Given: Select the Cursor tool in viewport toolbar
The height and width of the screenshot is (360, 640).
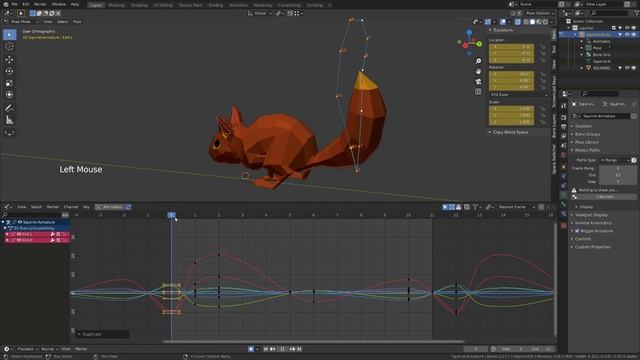Looking at the screenshot, I should pyautogui.click(x=9, y=47).
